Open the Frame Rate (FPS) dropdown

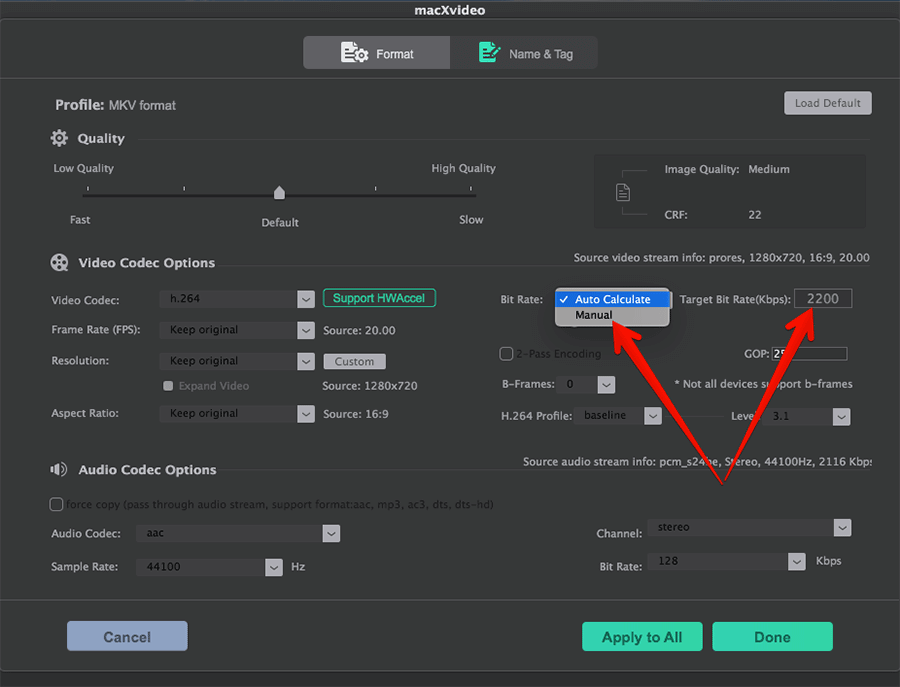click(x=237, y=330)
